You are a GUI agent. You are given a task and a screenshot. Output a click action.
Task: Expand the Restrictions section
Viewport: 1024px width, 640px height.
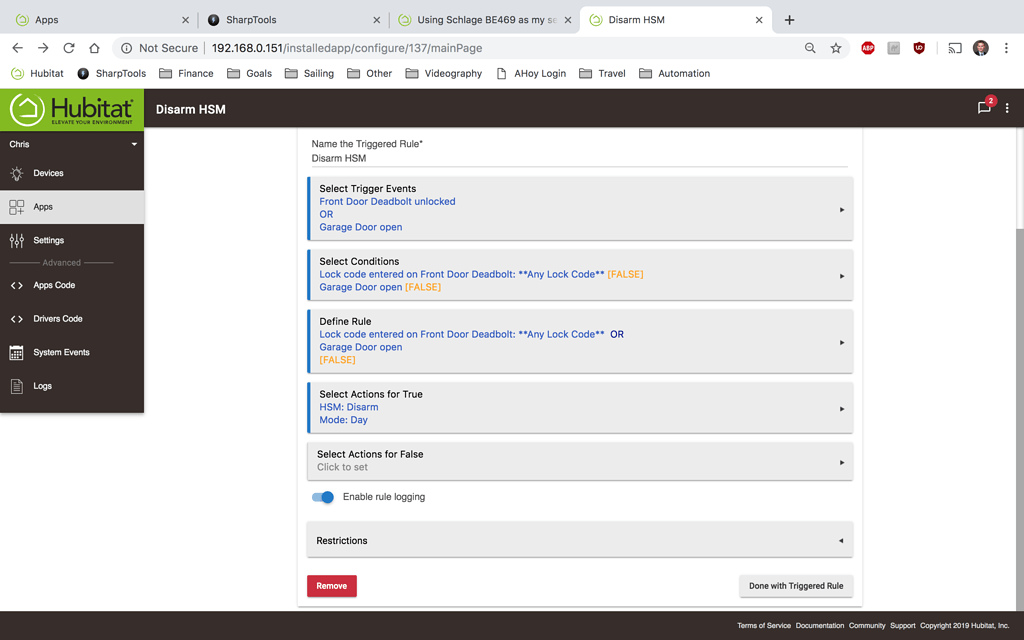(x=580, y=540)
